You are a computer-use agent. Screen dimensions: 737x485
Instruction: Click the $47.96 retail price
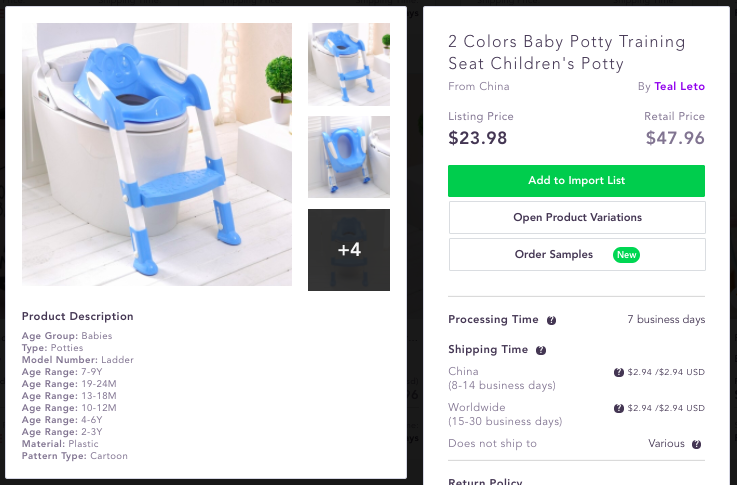[x=675, y=139]
